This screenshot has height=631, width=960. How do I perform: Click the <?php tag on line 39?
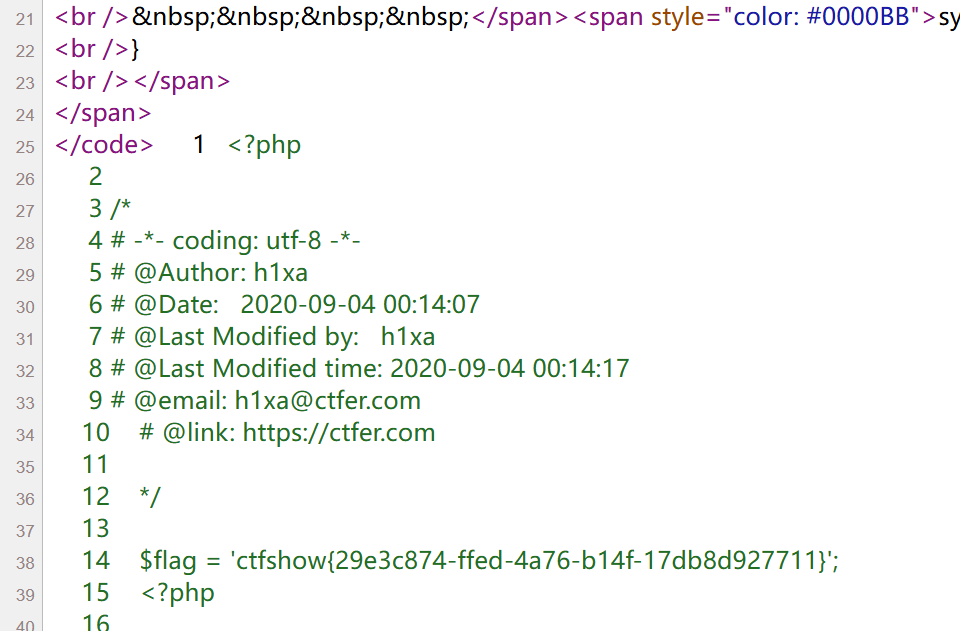[178, 592]
